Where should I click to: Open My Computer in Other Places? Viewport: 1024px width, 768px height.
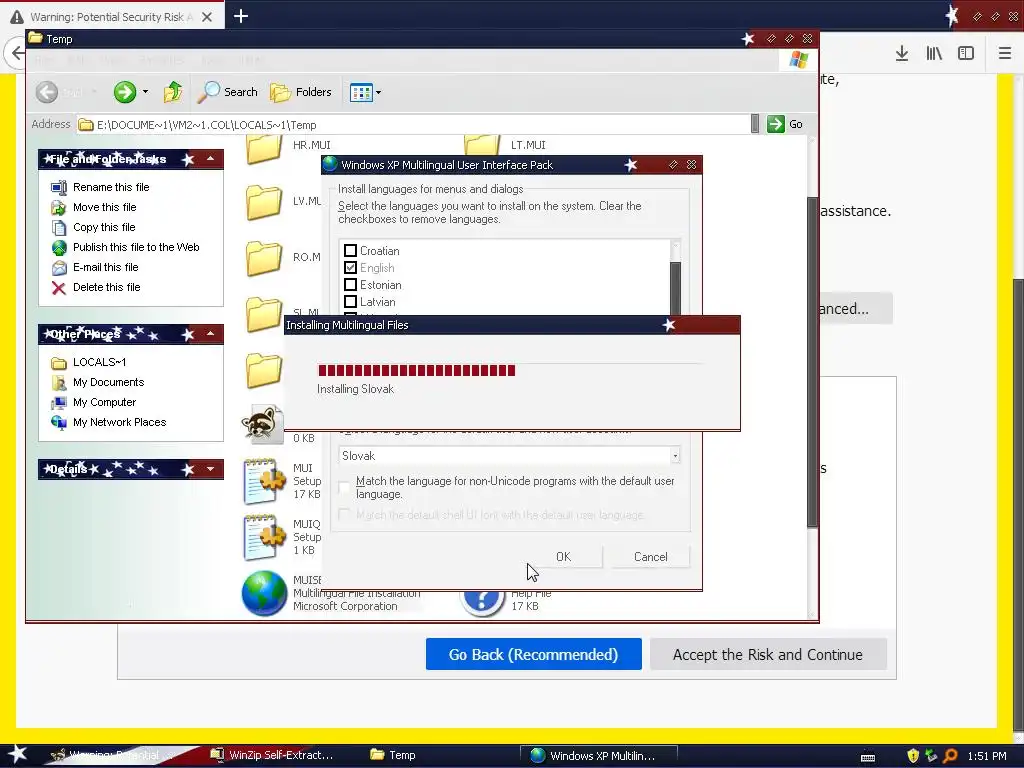coord(104,402)
